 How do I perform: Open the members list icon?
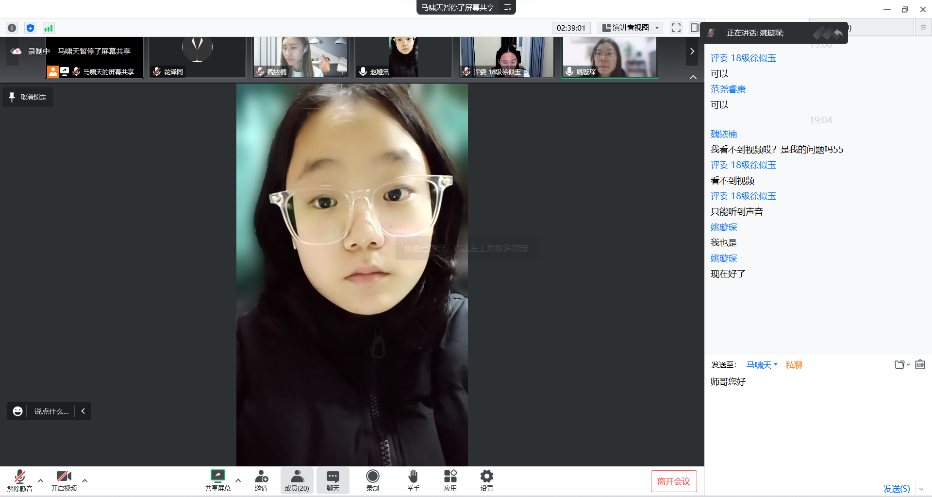click(297, 477)
